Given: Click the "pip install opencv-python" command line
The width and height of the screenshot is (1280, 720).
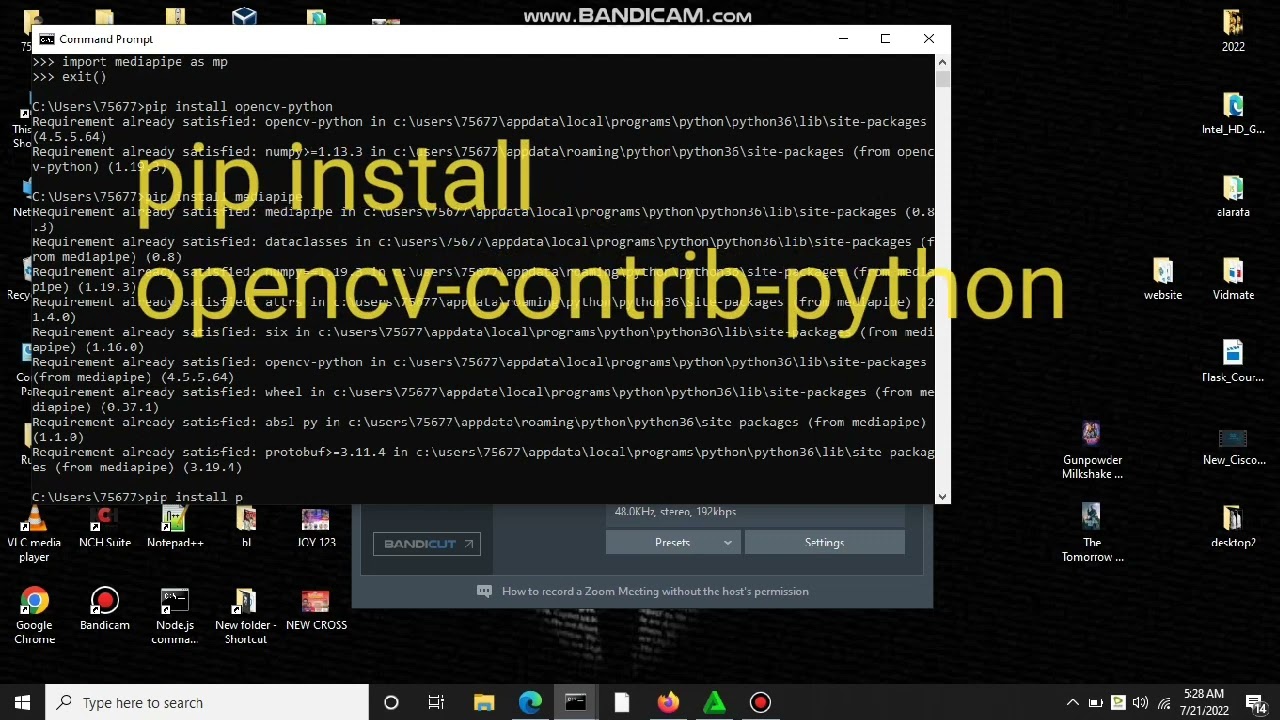Looking at the screenshot, I should pyautogui.click(x=182, y=106).
